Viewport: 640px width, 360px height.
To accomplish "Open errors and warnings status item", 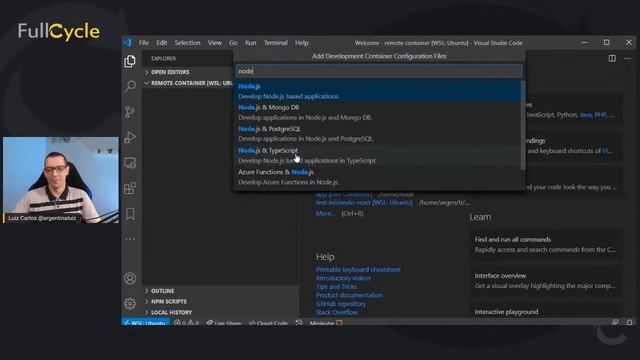I will pos(186,322).
